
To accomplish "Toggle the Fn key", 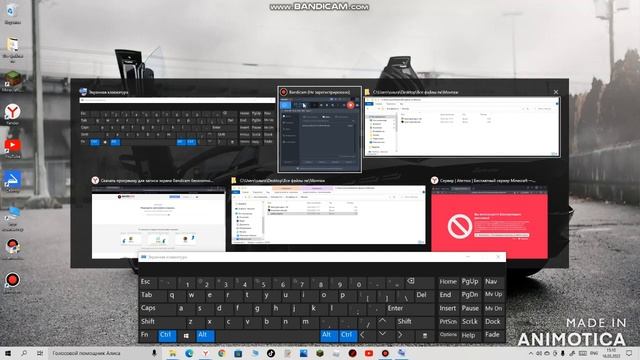I will coord(147,336).
